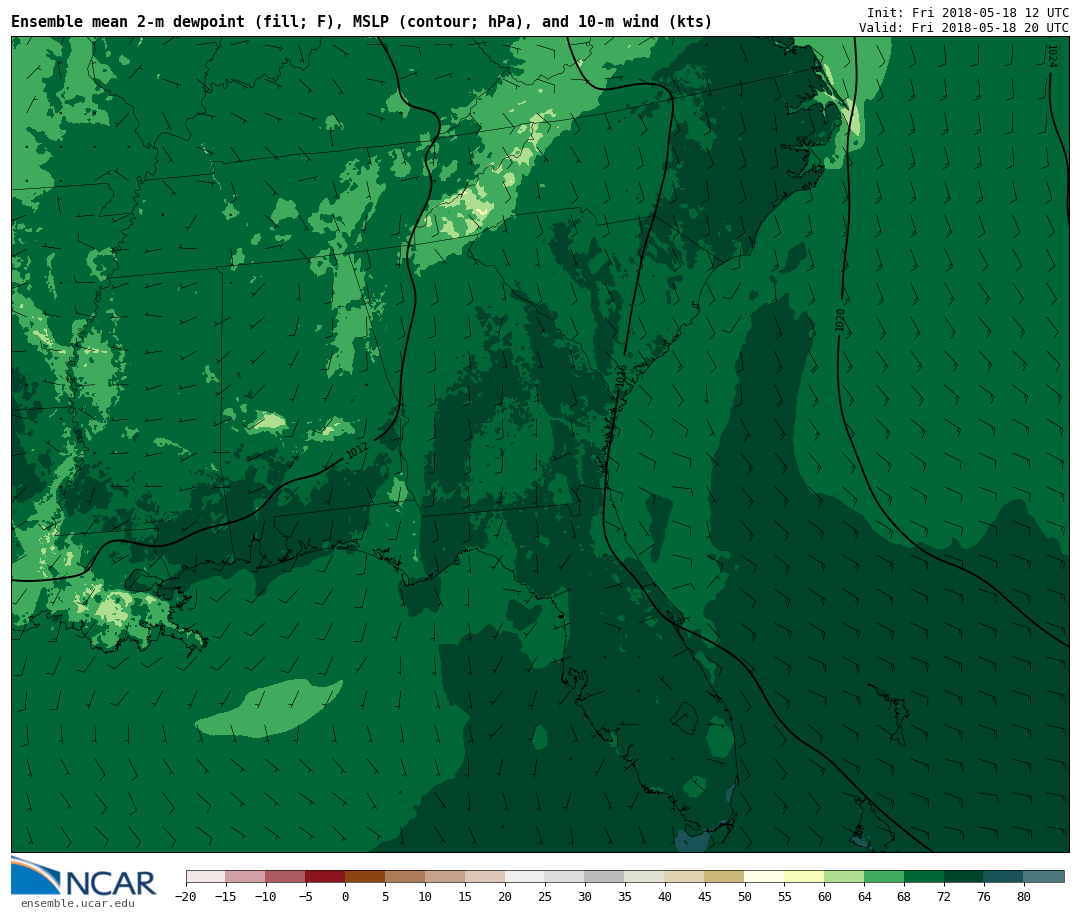Pick the rose-red swatch between -10 and -5
Screen dimensions: 1080x915
(x=286, y=877)
